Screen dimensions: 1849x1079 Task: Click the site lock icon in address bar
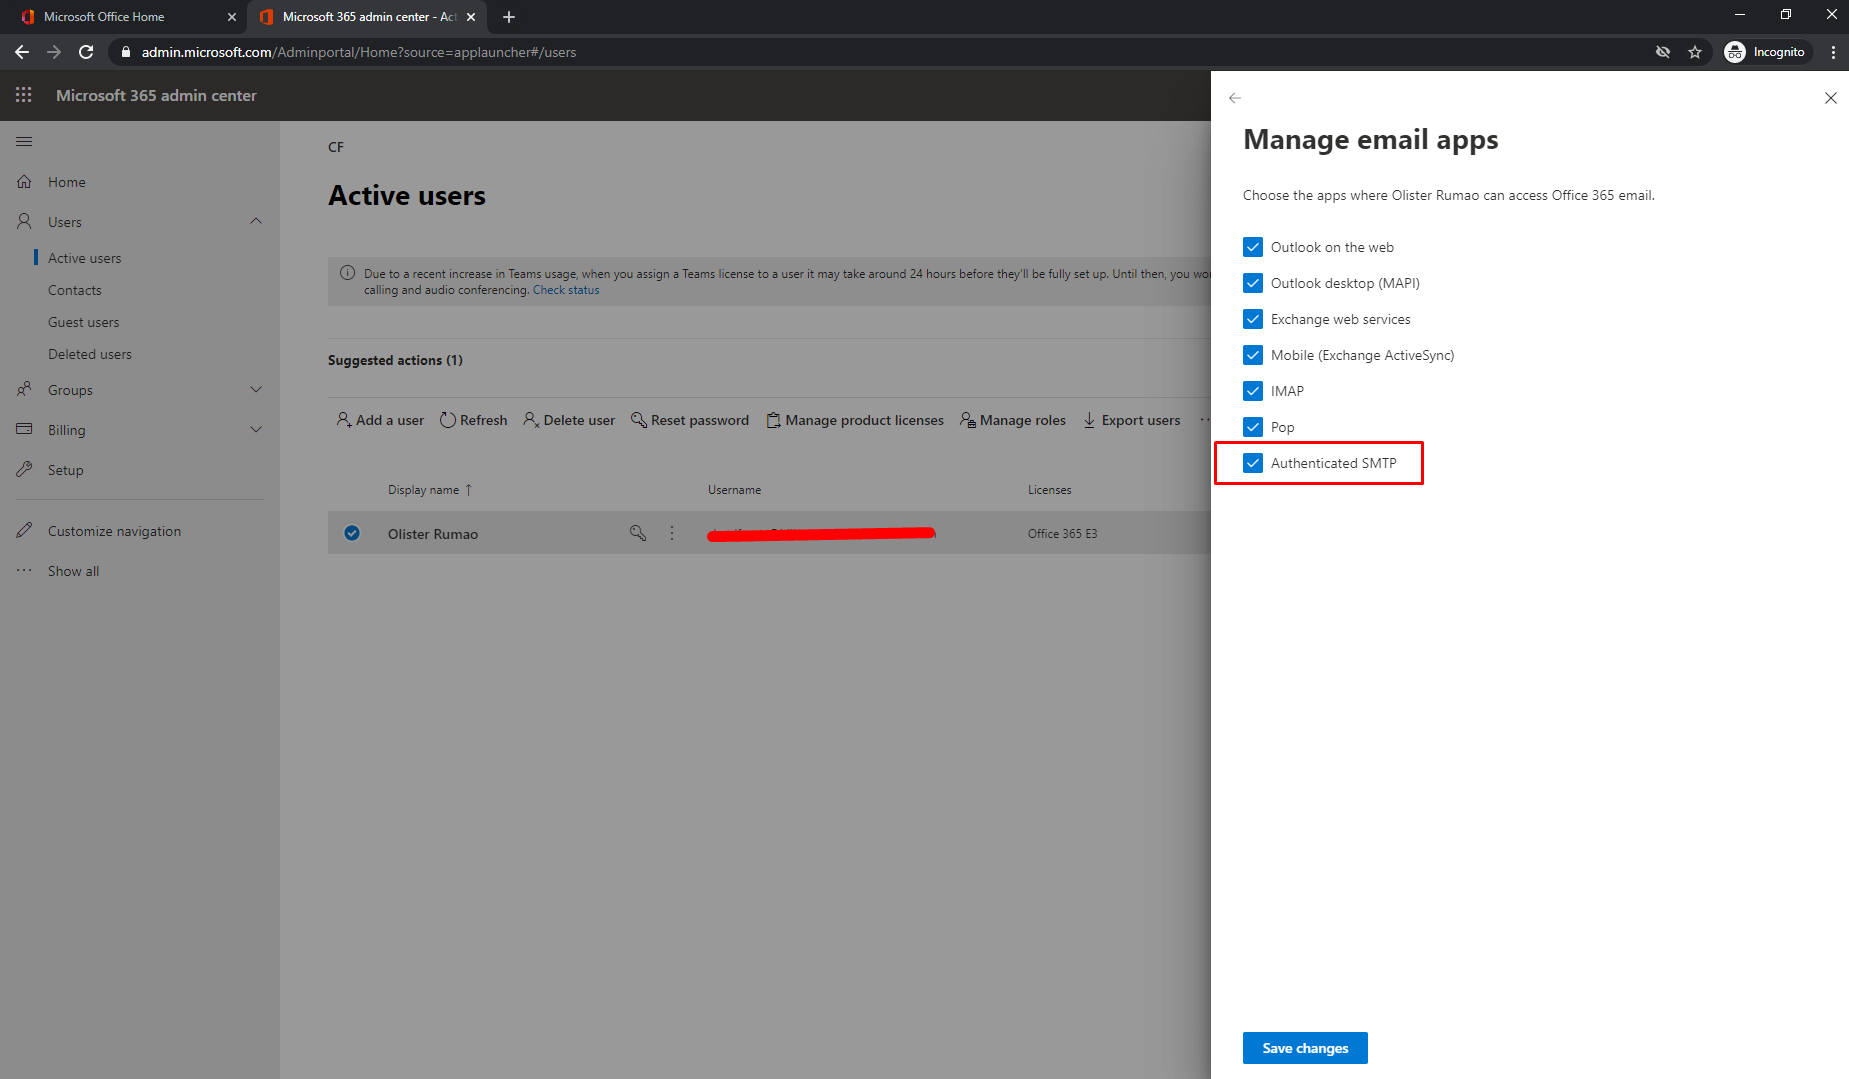(x=126, y=52)
